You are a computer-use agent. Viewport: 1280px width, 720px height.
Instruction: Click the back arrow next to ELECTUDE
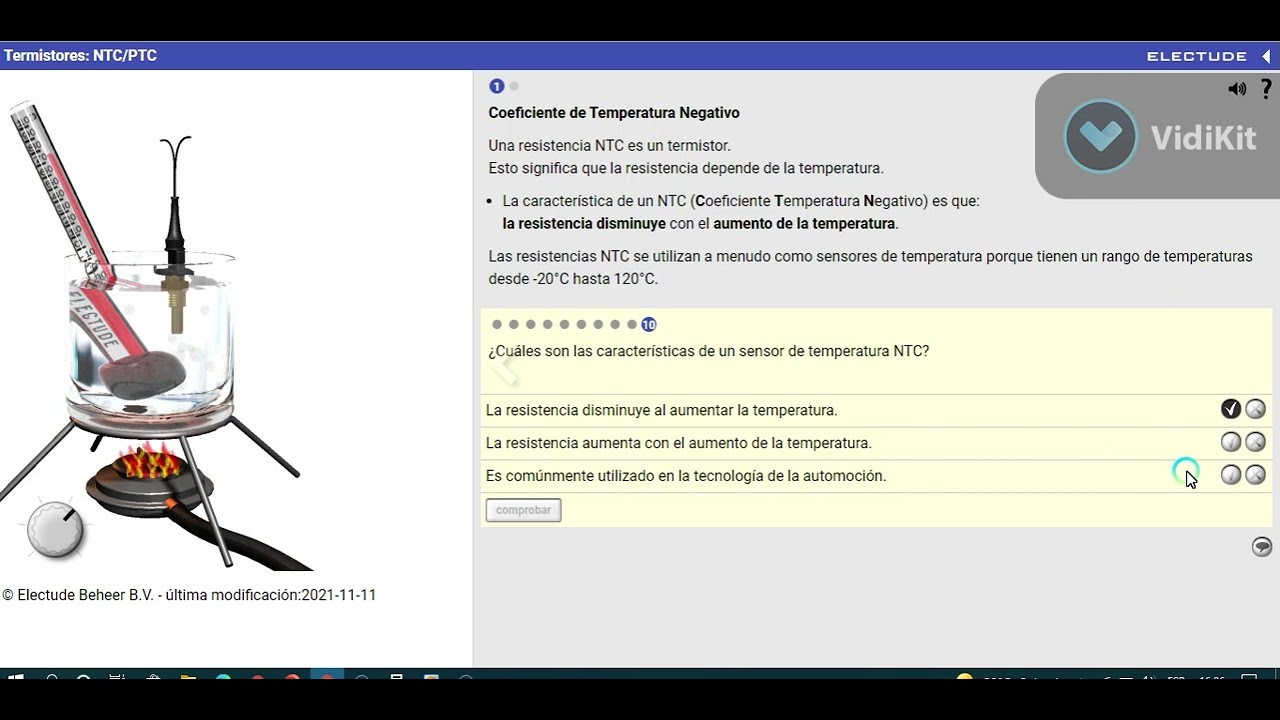pyautogui.click(x=1266, y=56)
